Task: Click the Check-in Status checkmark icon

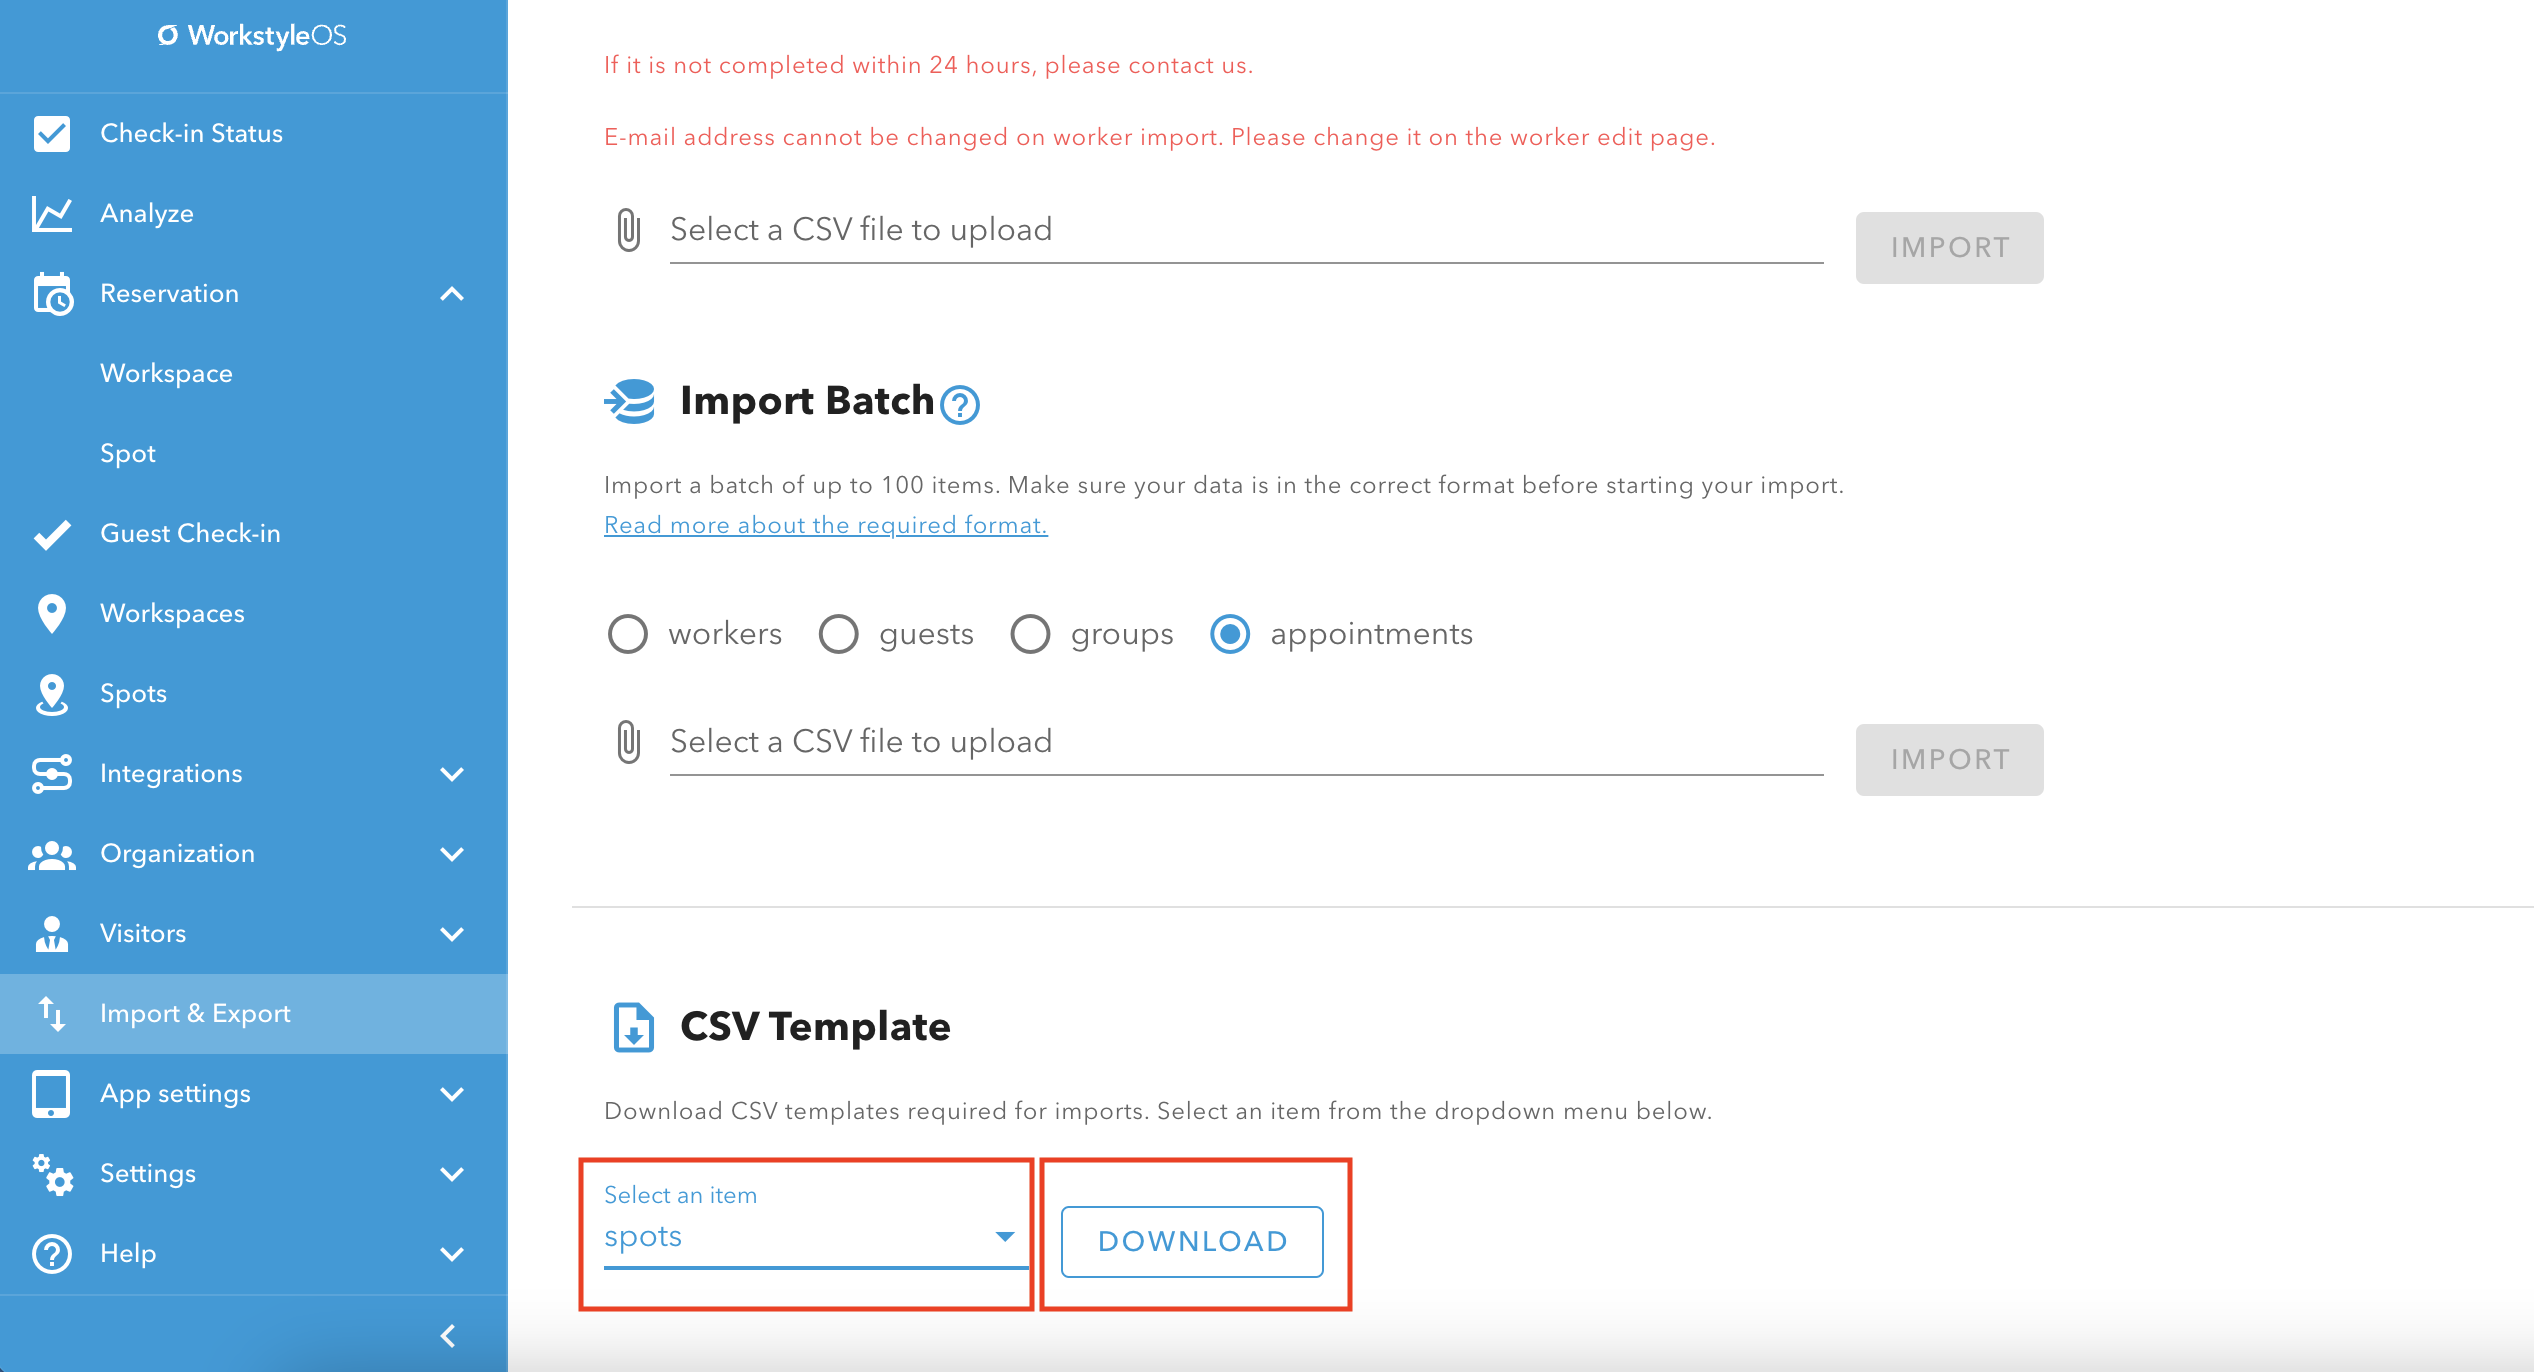Action: coord(52,133)
